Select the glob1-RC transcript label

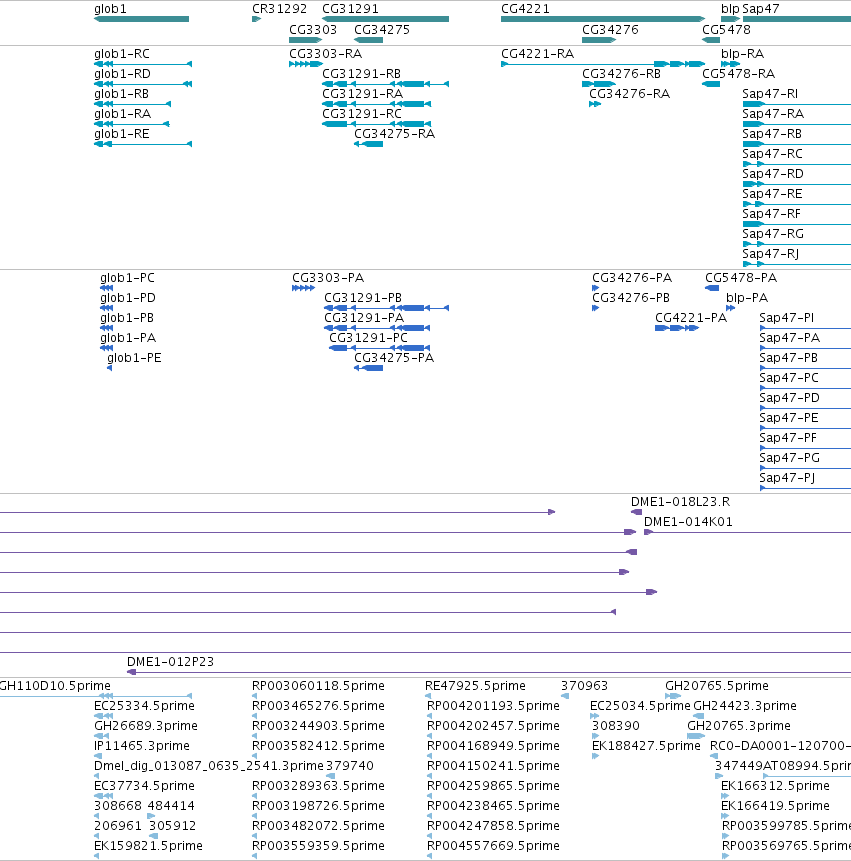pyautogui.click(x=121, y=54)
